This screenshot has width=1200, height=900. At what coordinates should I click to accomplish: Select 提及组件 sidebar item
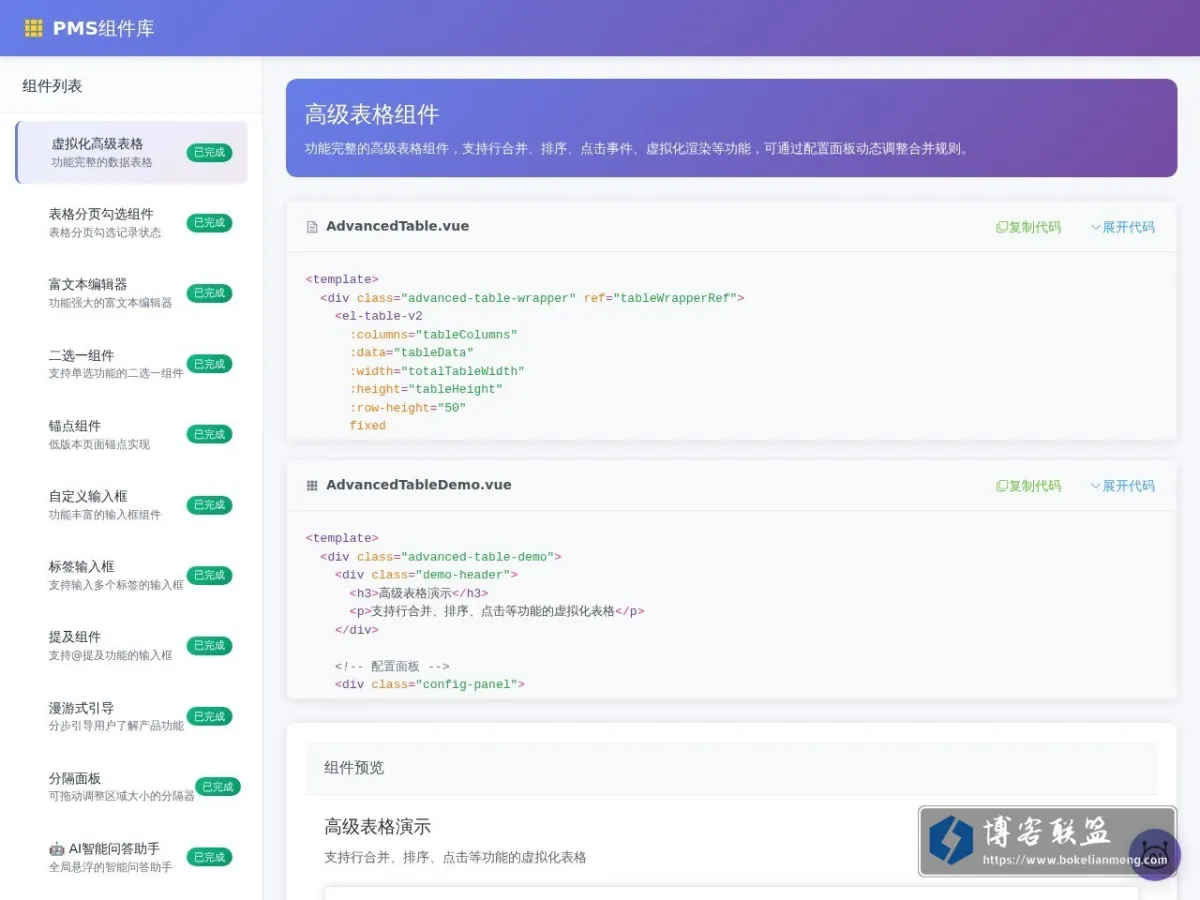131,646
